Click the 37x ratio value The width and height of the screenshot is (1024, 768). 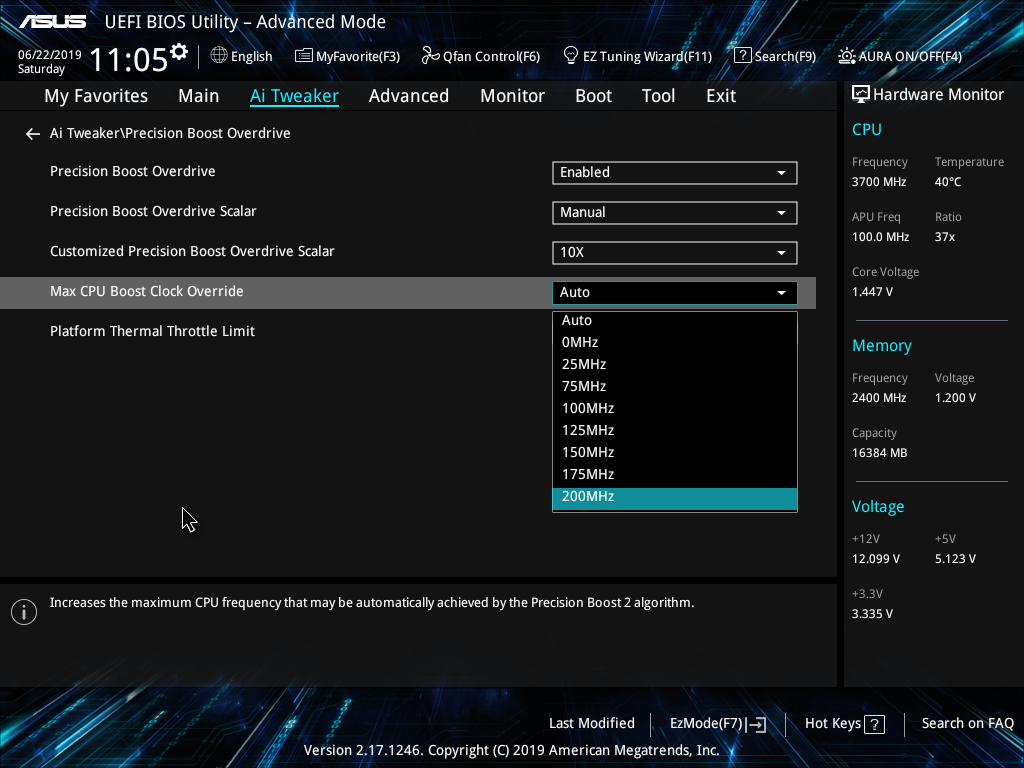point(944,237)
